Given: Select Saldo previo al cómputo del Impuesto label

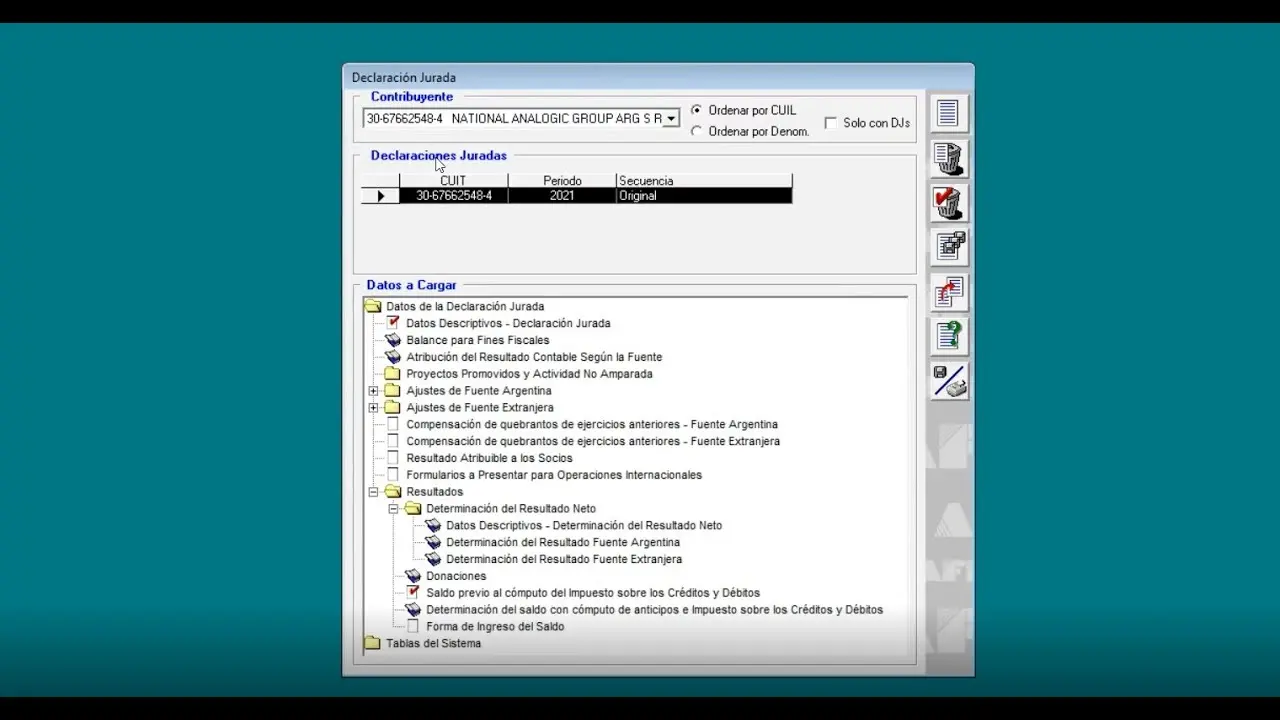Looking at the screenshot, I should 593,593.
